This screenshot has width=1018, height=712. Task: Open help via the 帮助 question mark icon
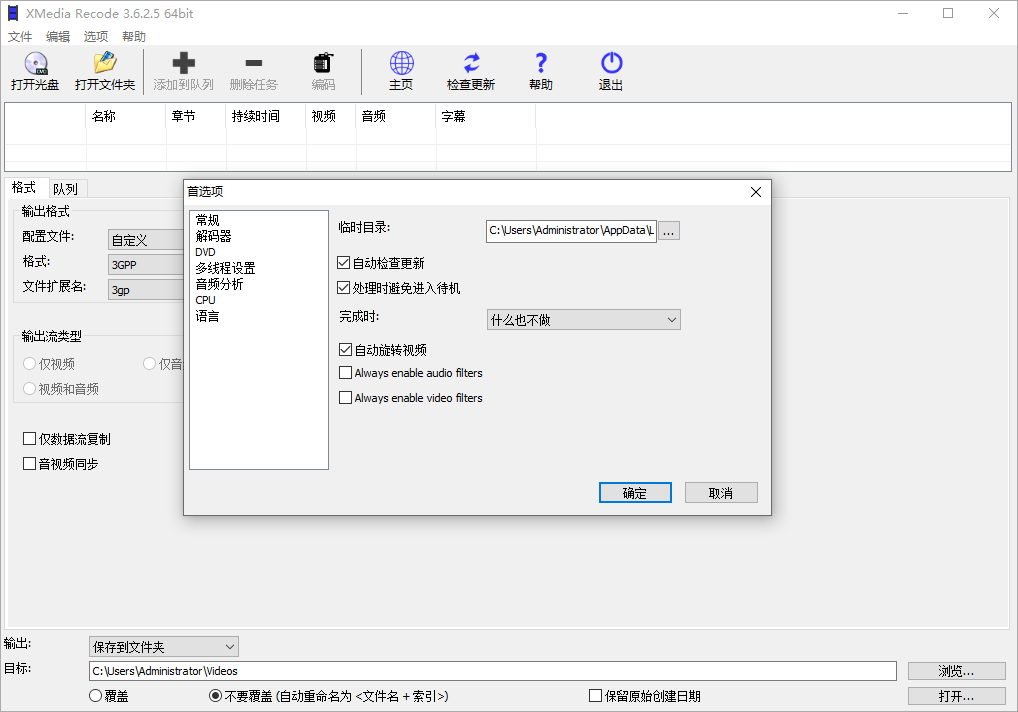pyautogui.click(x=540, y=70)
